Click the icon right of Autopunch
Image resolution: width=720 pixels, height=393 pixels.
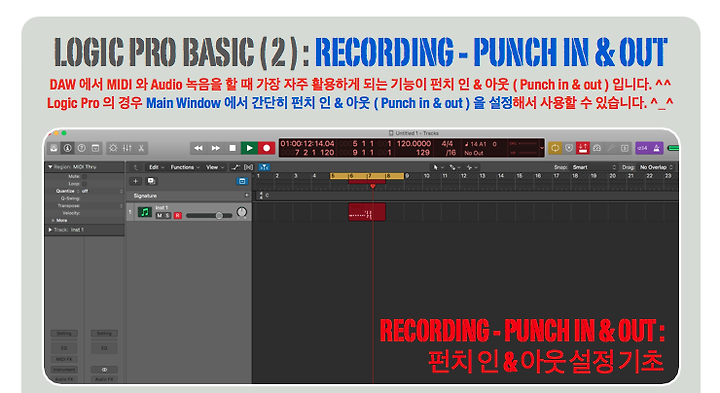(597, 148)
